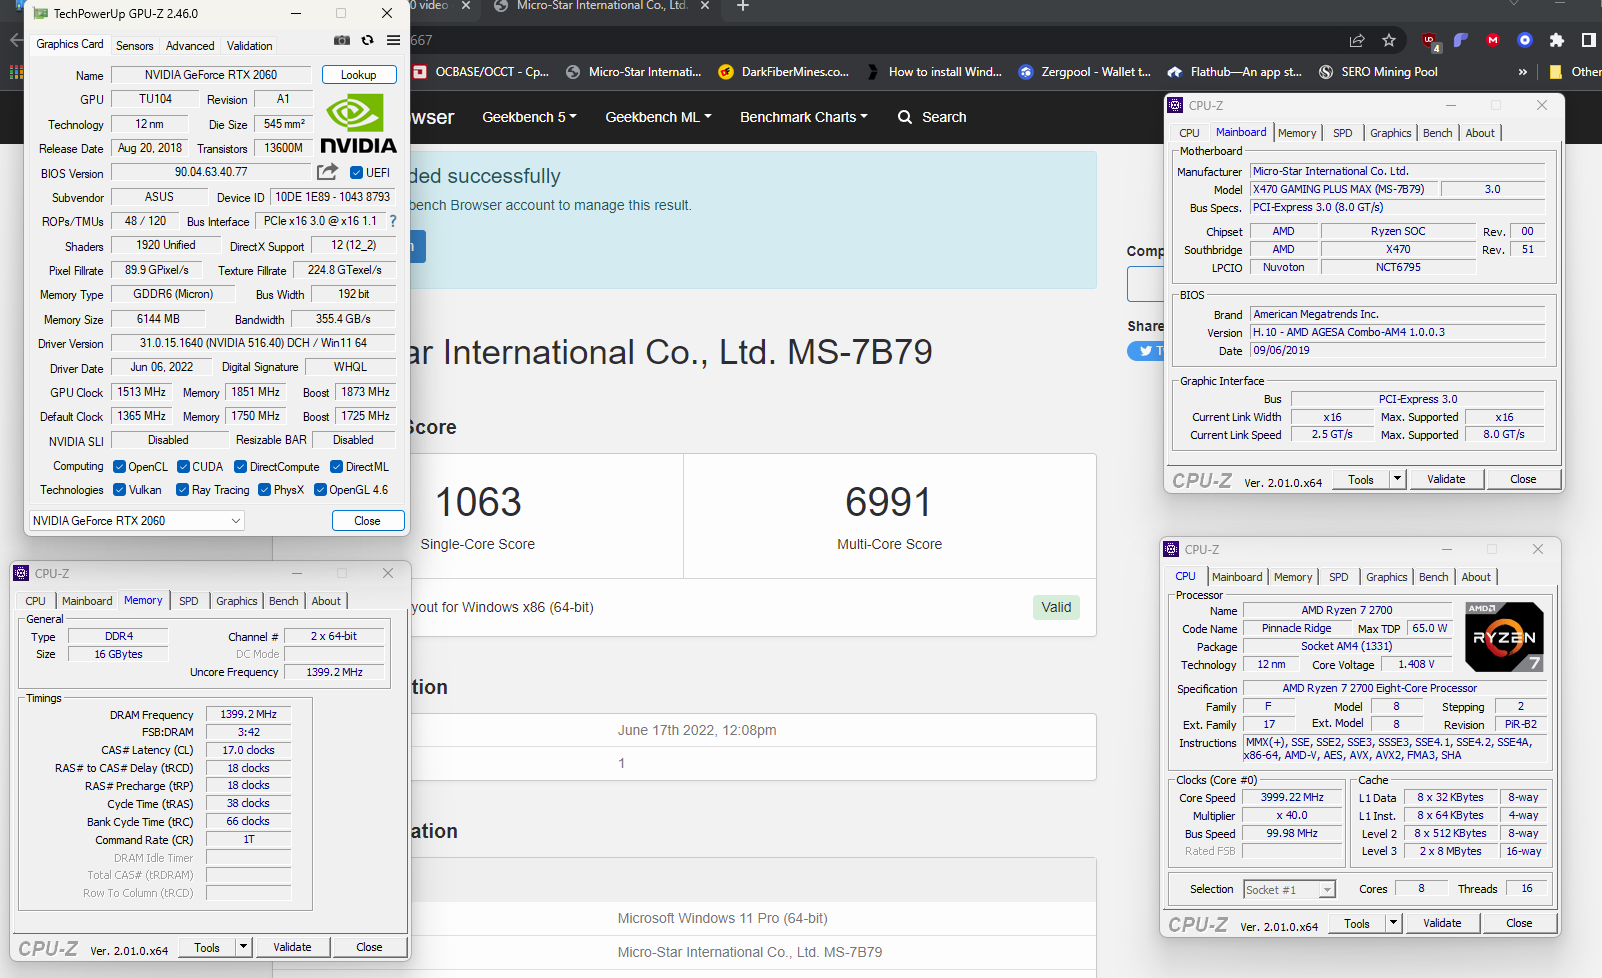
Task: Click the Bus Interface question mark icon
Action: [392, 221]
